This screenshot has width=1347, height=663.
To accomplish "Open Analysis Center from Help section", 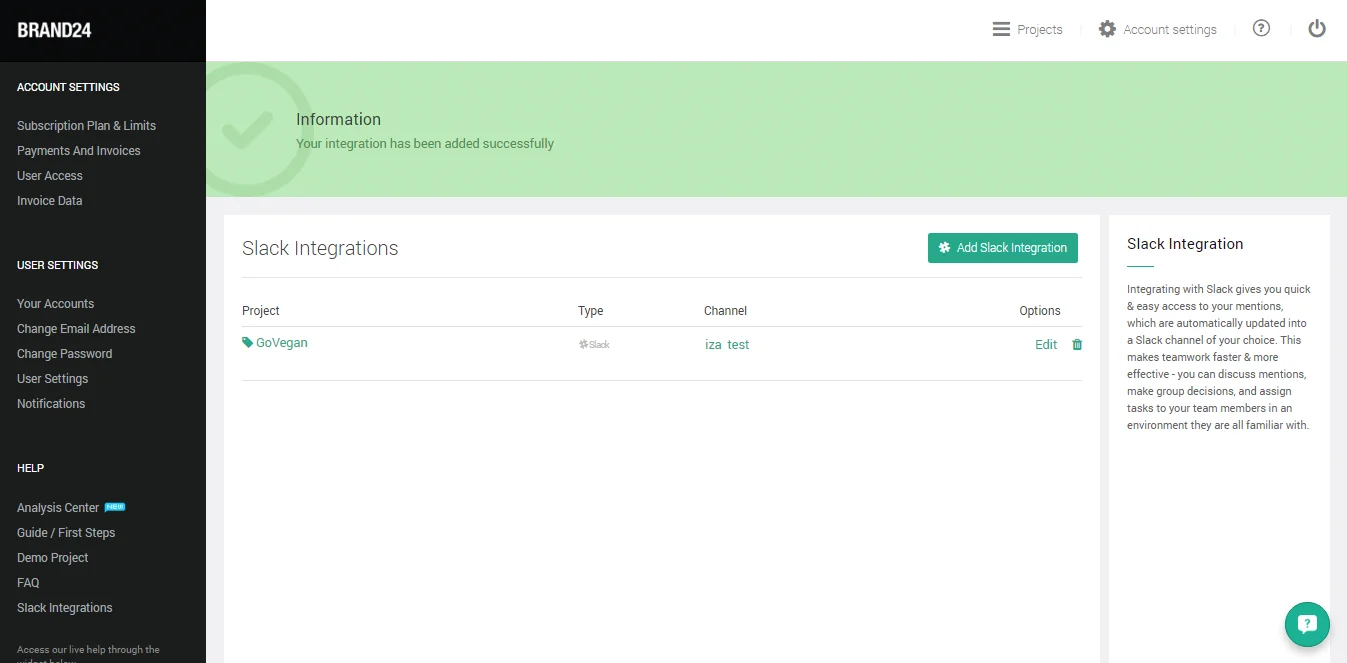I will (58, 508).
